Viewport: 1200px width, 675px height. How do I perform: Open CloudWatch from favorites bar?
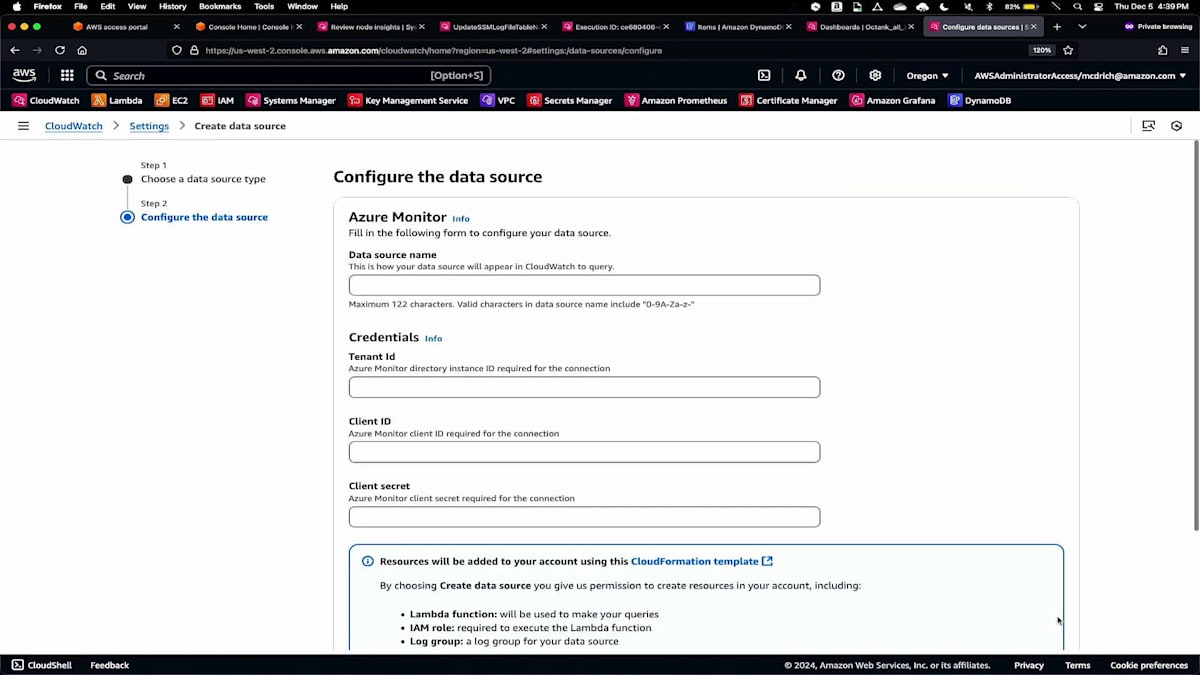[46, 100]
